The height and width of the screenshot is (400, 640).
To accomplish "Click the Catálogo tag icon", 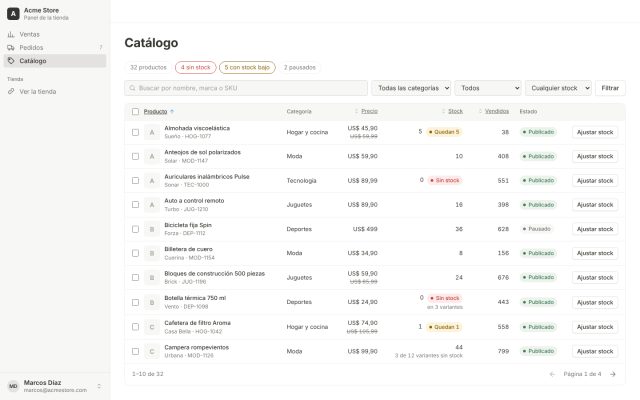I will pos(11,61).
